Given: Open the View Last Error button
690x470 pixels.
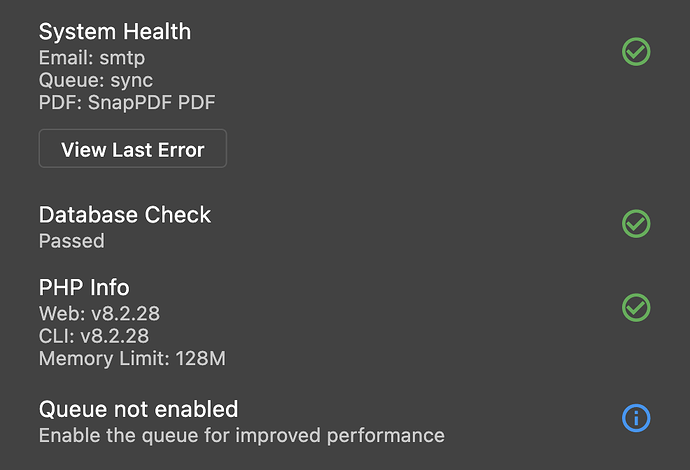Looking at the screenshot, I should click(x=132, y=148).
